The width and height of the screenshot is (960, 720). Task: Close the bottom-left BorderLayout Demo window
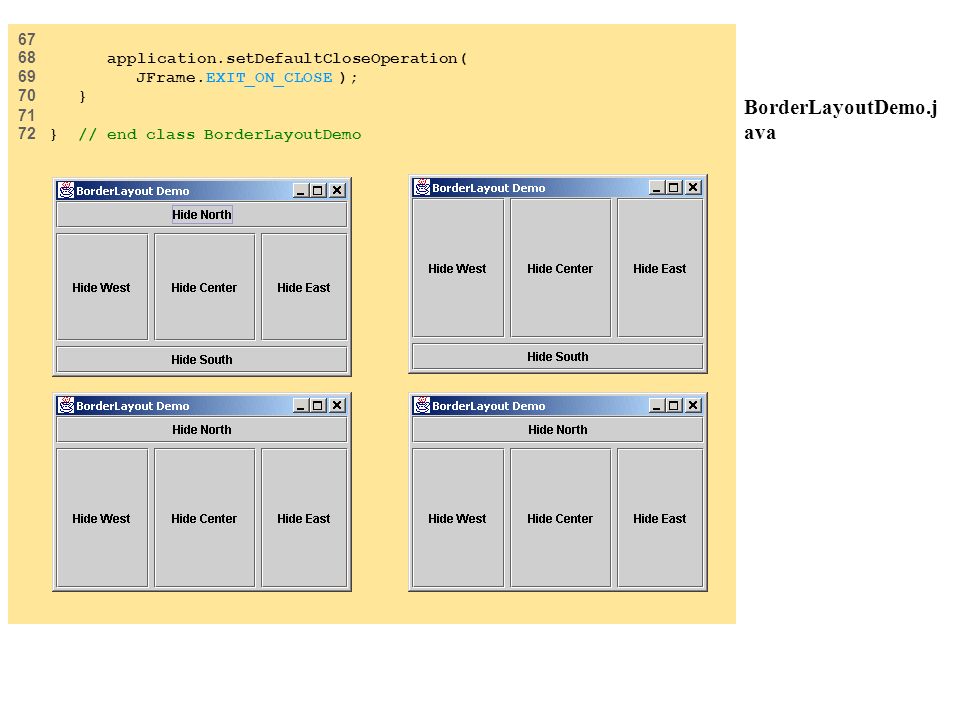click(337, 405)
